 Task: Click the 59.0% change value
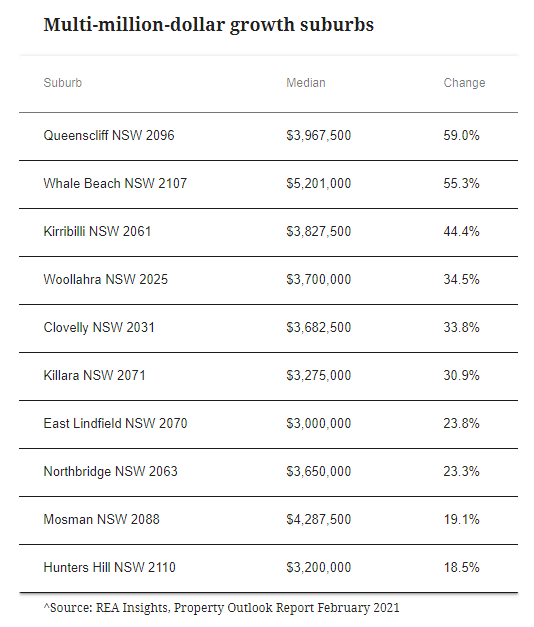[461, 135]
